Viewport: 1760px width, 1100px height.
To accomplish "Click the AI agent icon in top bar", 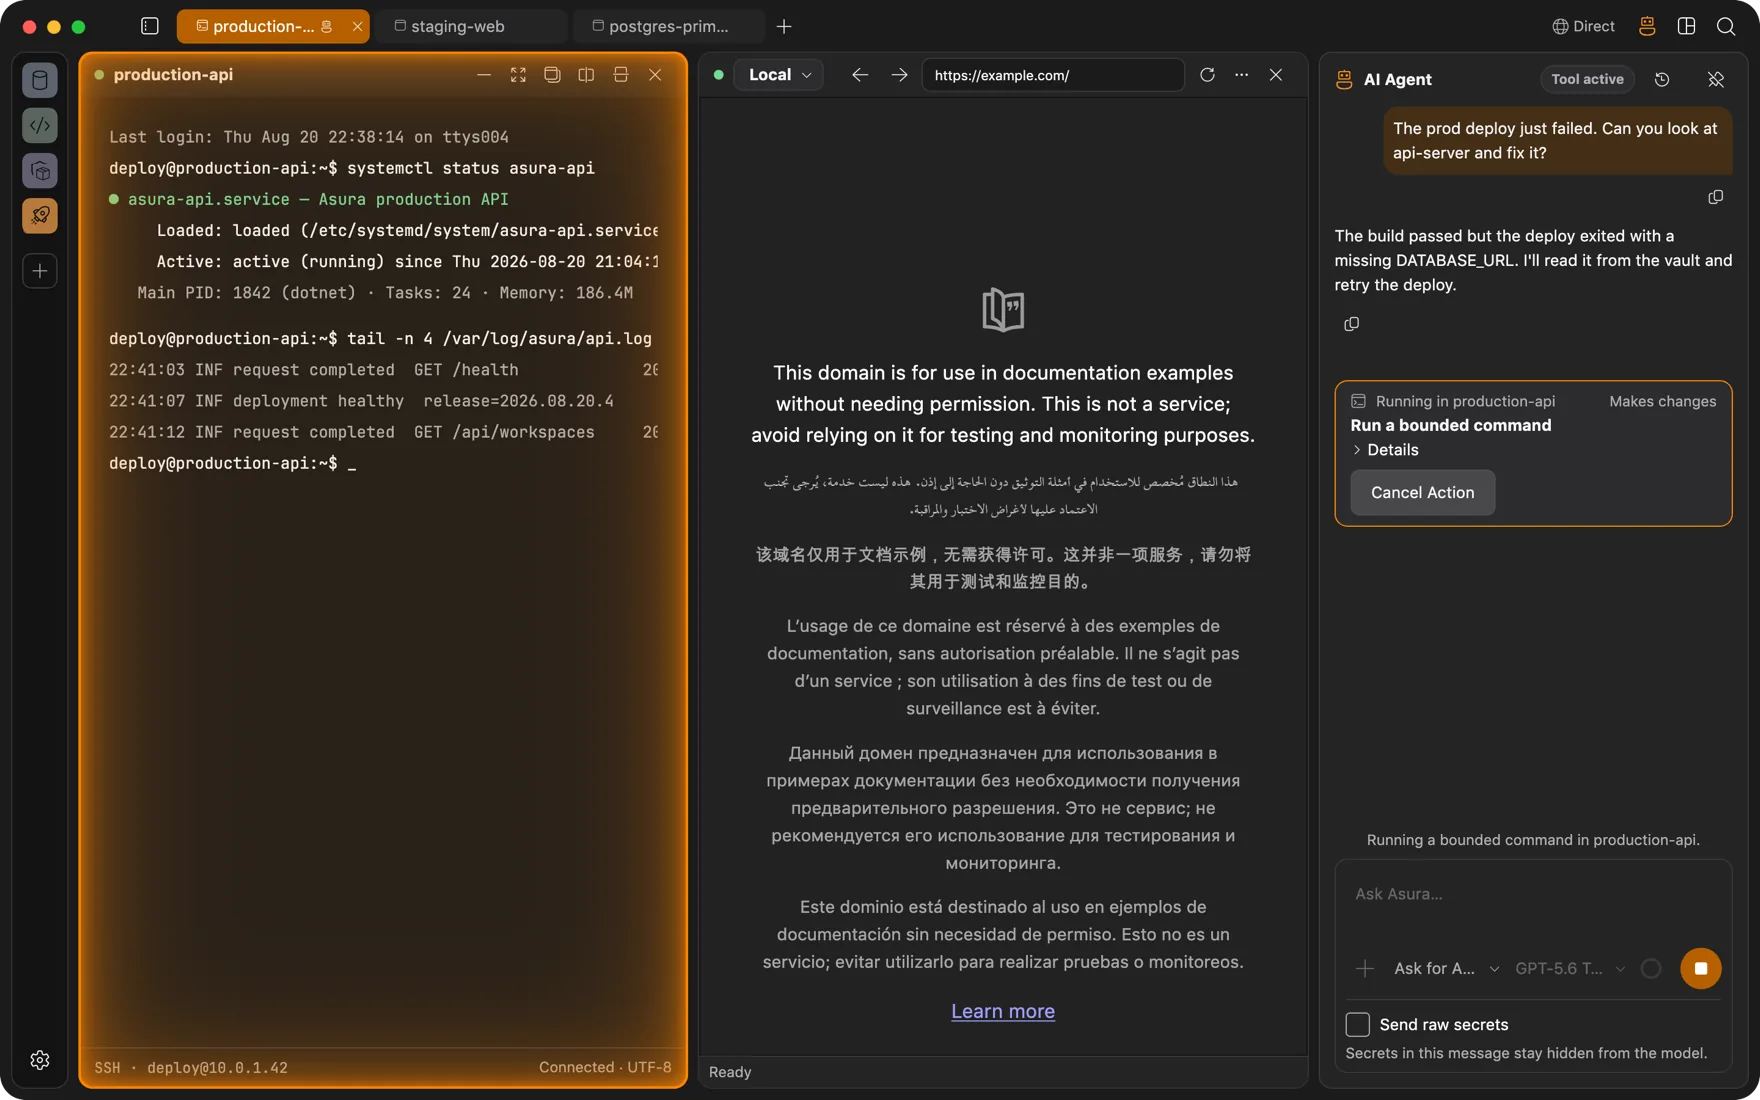I will (x=1647, y=26).
